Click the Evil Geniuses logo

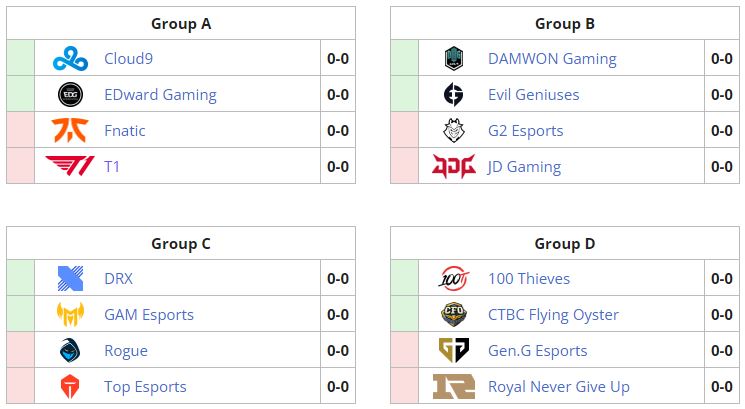coord(454,95)
